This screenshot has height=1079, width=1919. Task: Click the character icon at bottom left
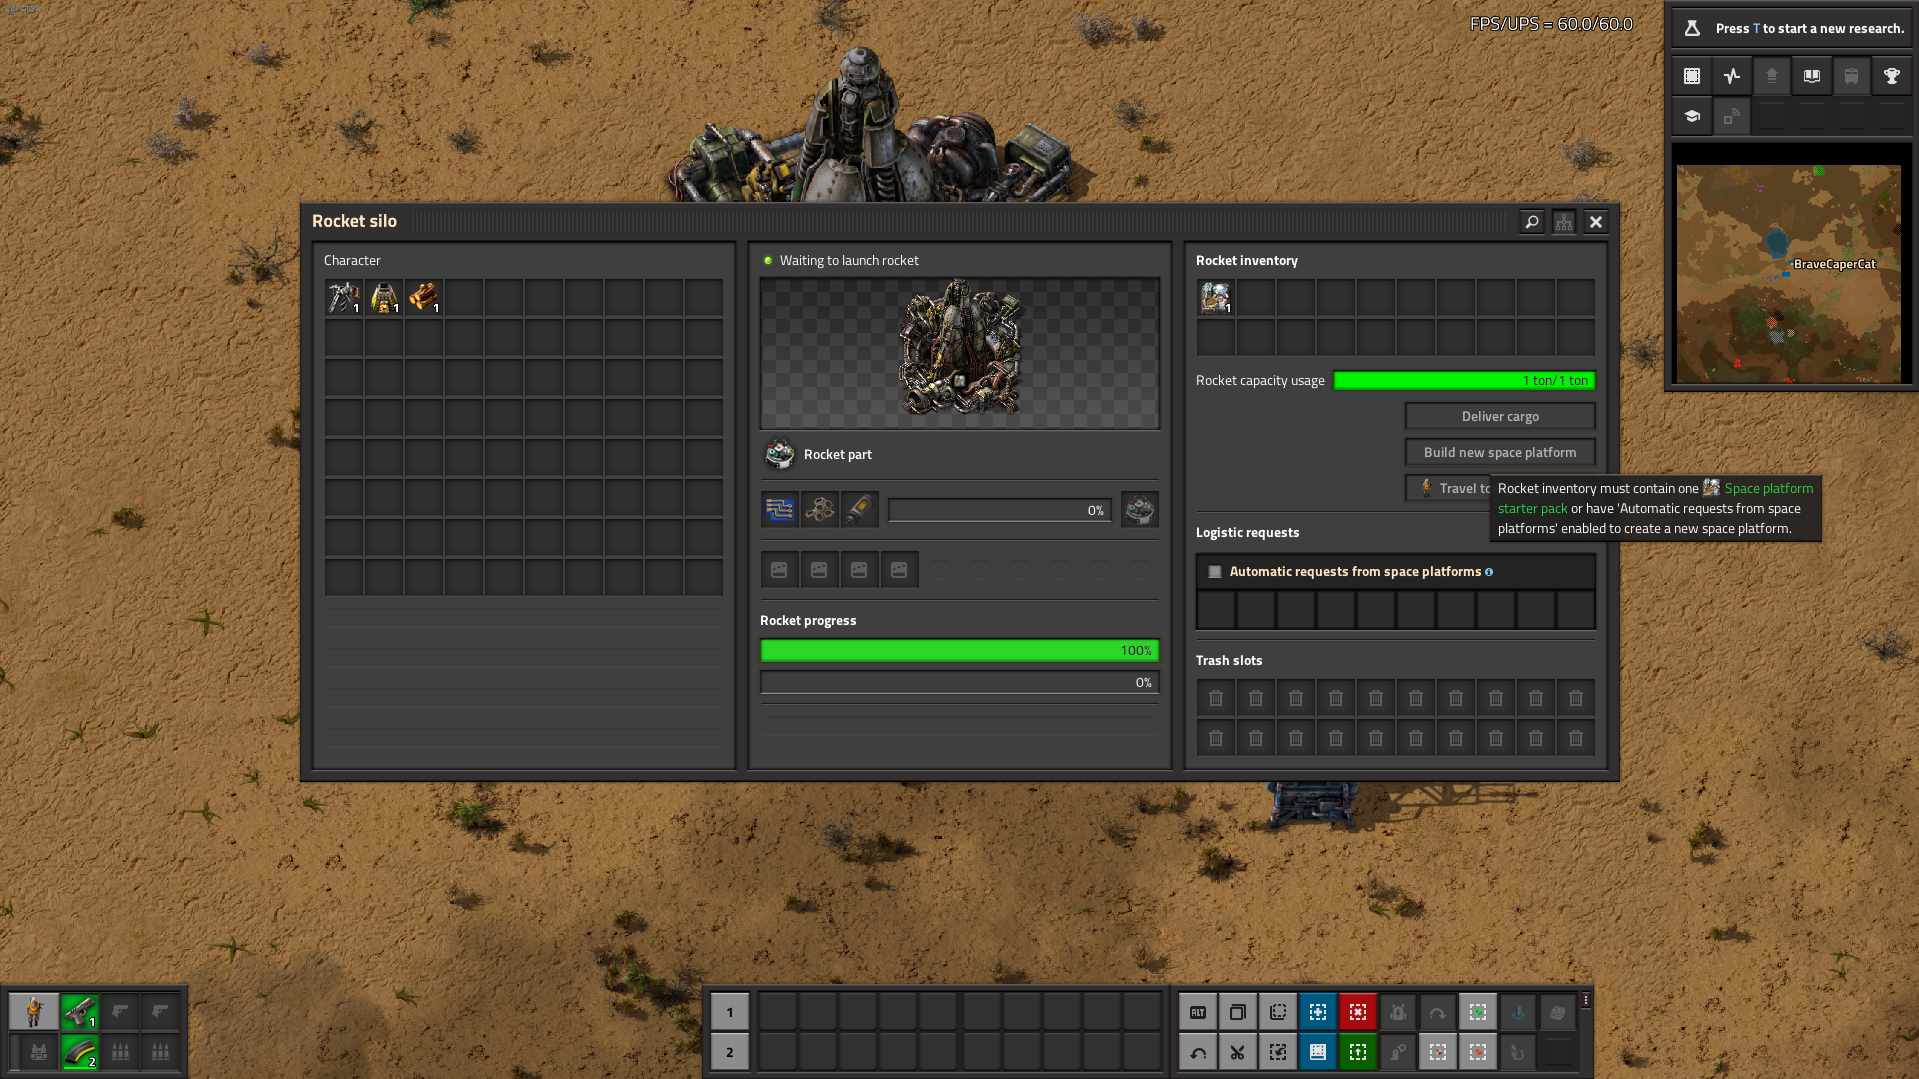coord(34,1012)
